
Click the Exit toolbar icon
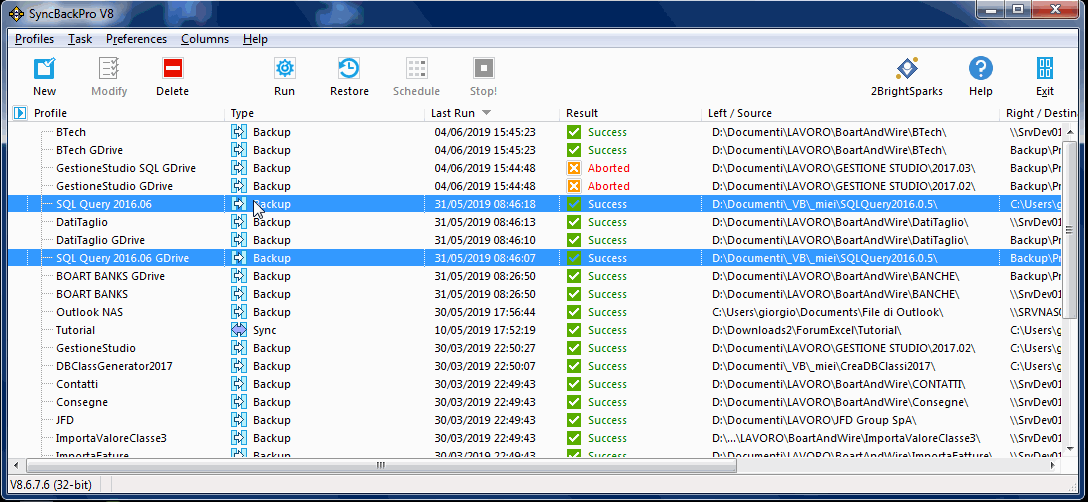[x=1045, y=68]
